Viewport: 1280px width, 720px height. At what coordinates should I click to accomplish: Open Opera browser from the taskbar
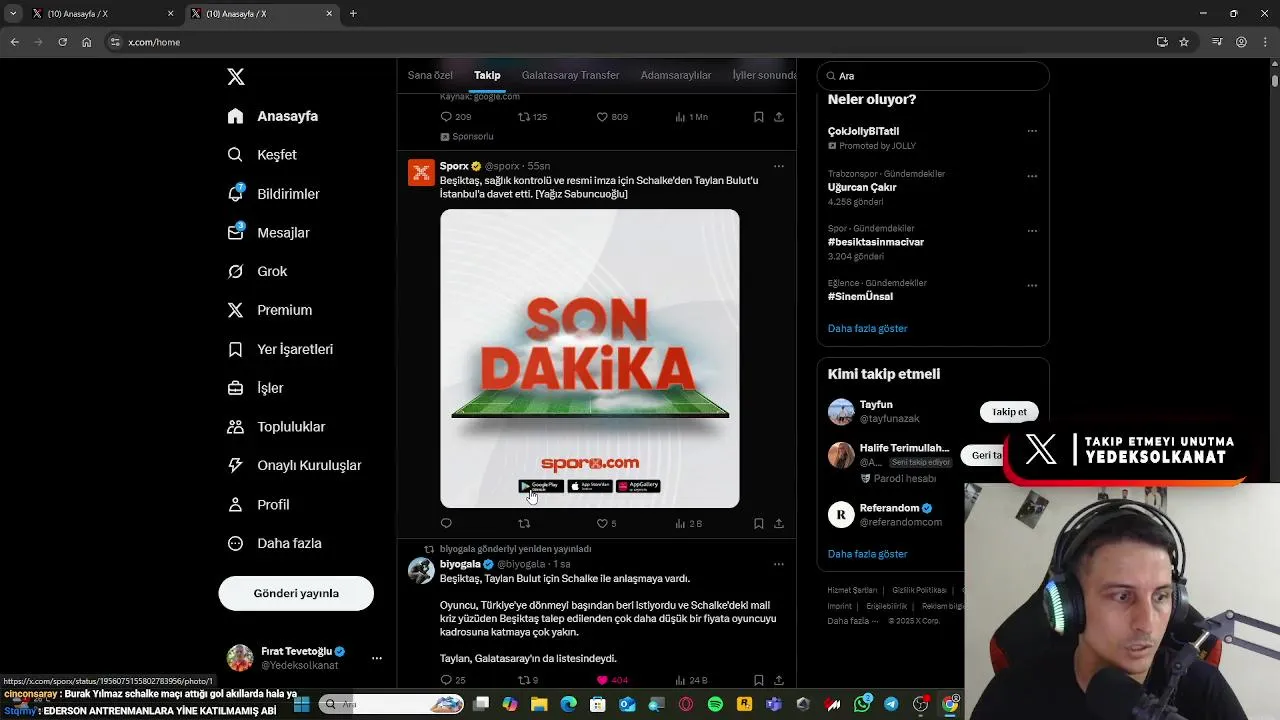(686, 704)
